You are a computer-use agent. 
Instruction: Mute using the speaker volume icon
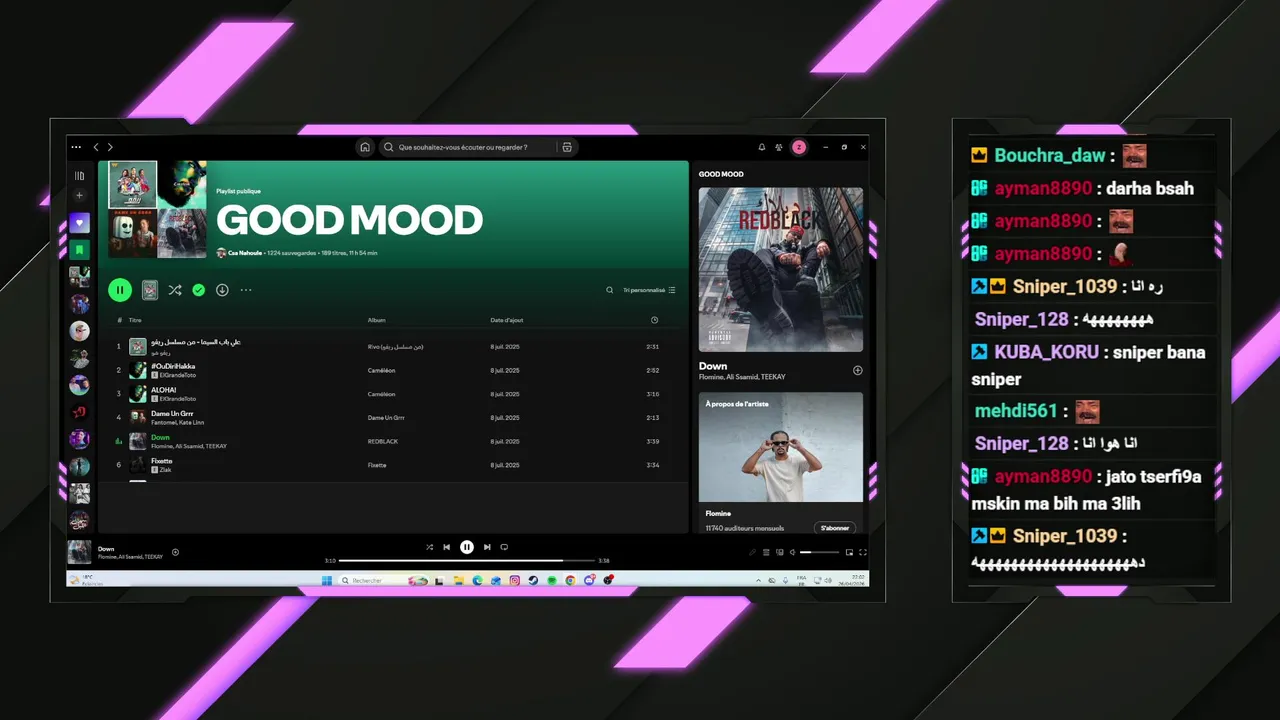click(793, 552)
